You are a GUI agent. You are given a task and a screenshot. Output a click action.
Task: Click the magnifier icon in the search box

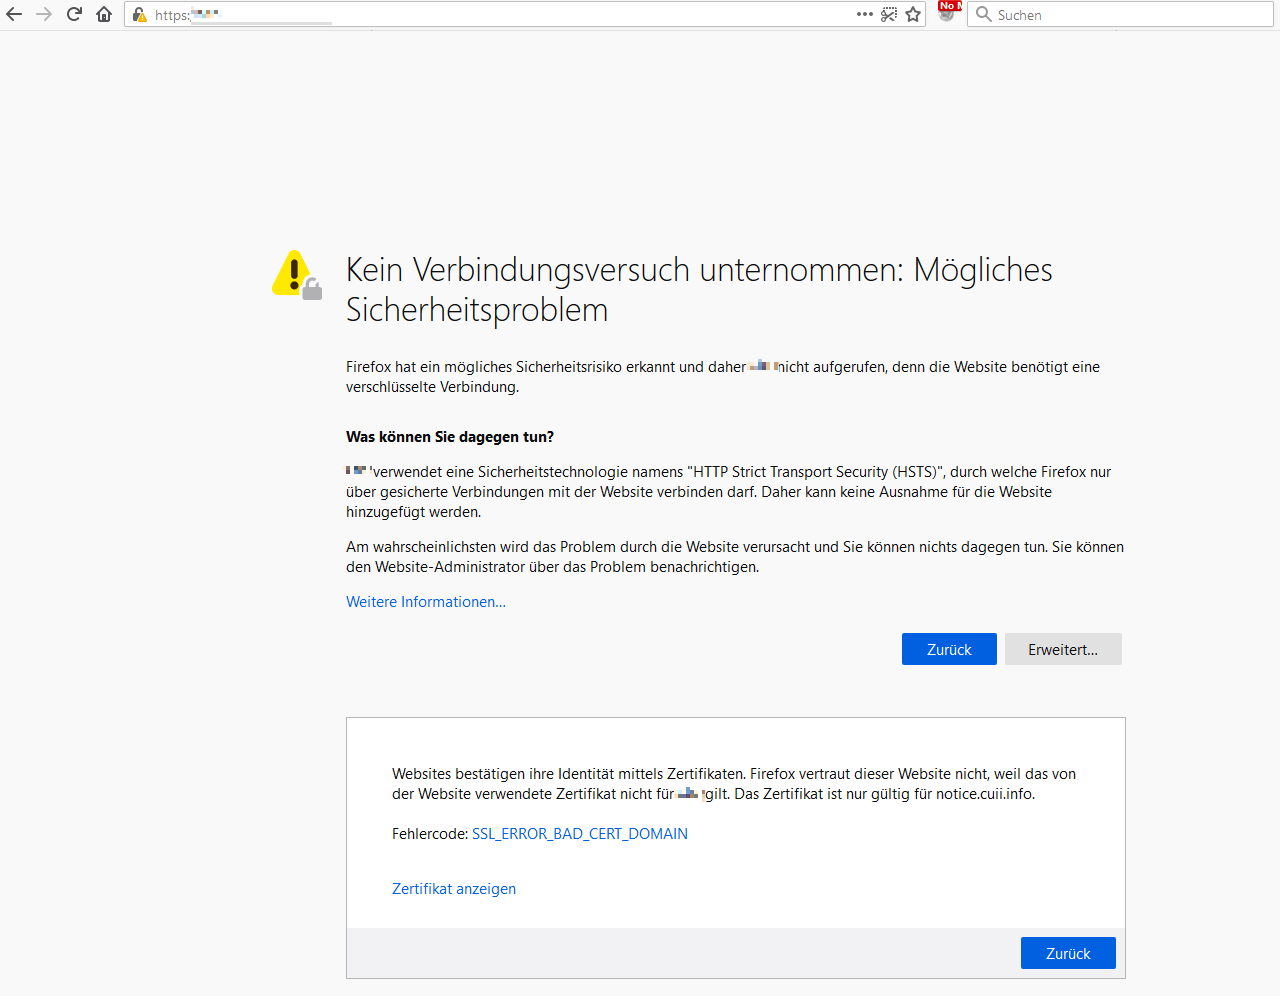[984, 14]
